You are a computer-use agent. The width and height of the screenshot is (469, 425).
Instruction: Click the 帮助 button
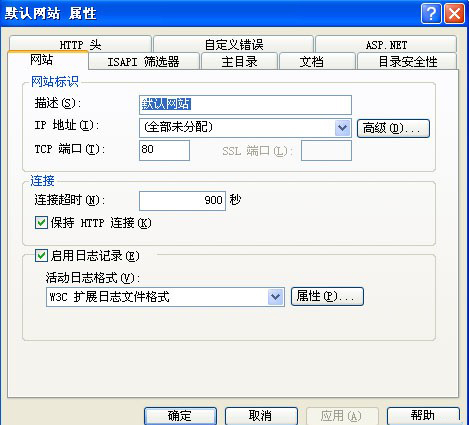[x=423, y=416]
